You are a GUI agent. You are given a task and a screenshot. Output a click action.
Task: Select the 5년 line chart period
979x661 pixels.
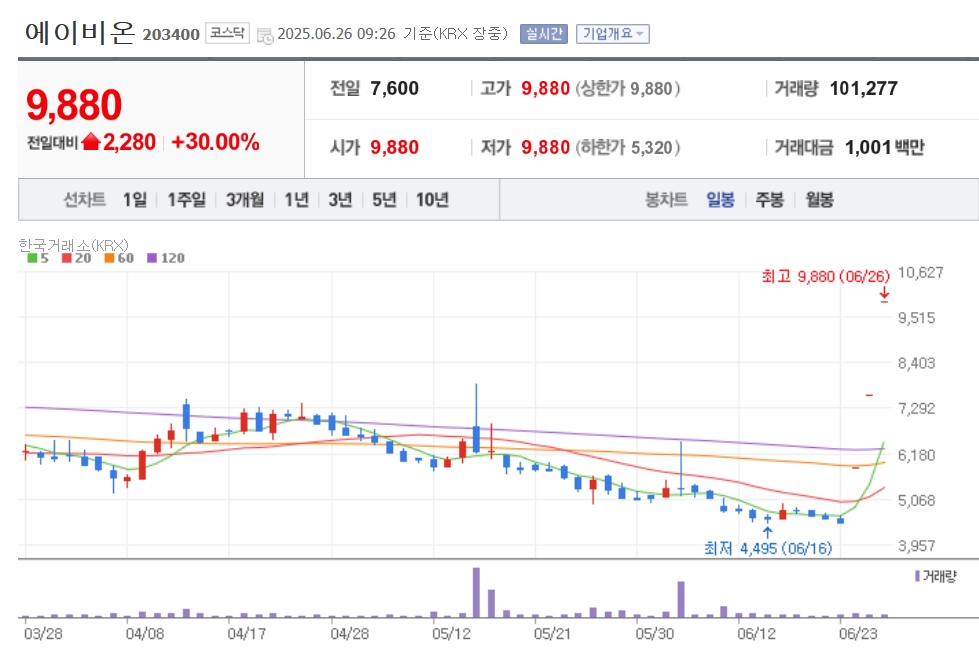(384, 200)
